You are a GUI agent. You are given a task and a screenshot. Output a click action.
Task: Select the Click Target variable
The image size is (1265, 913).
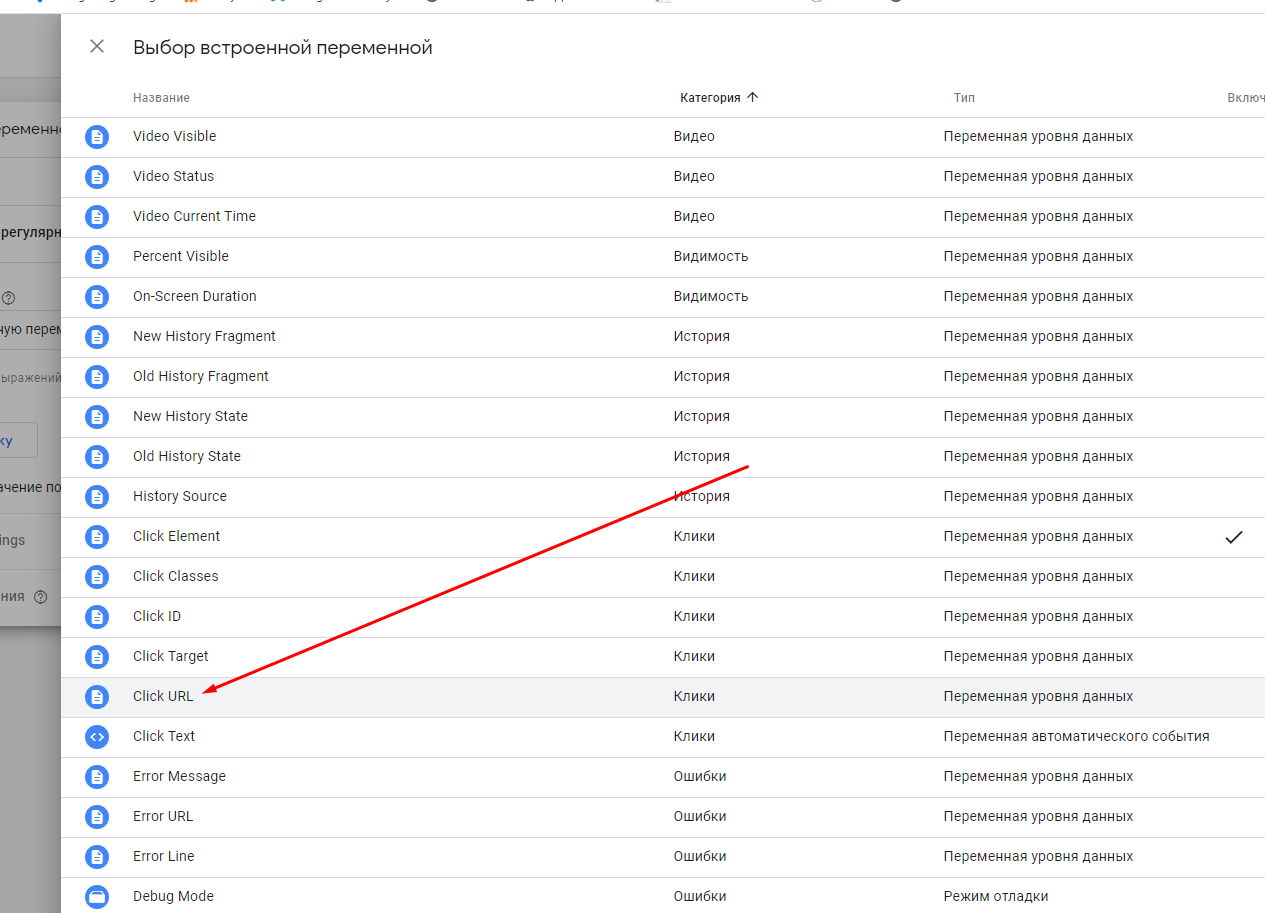pos(170,656)
